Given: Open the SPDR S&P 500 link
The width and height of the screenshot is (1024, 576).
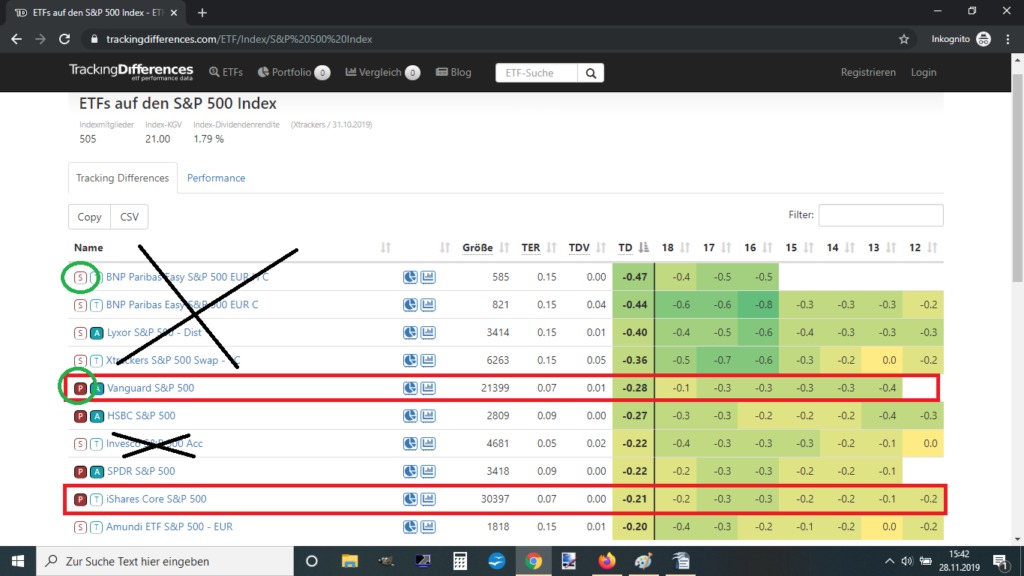Looking at the screenshot, I should point(141,471).
